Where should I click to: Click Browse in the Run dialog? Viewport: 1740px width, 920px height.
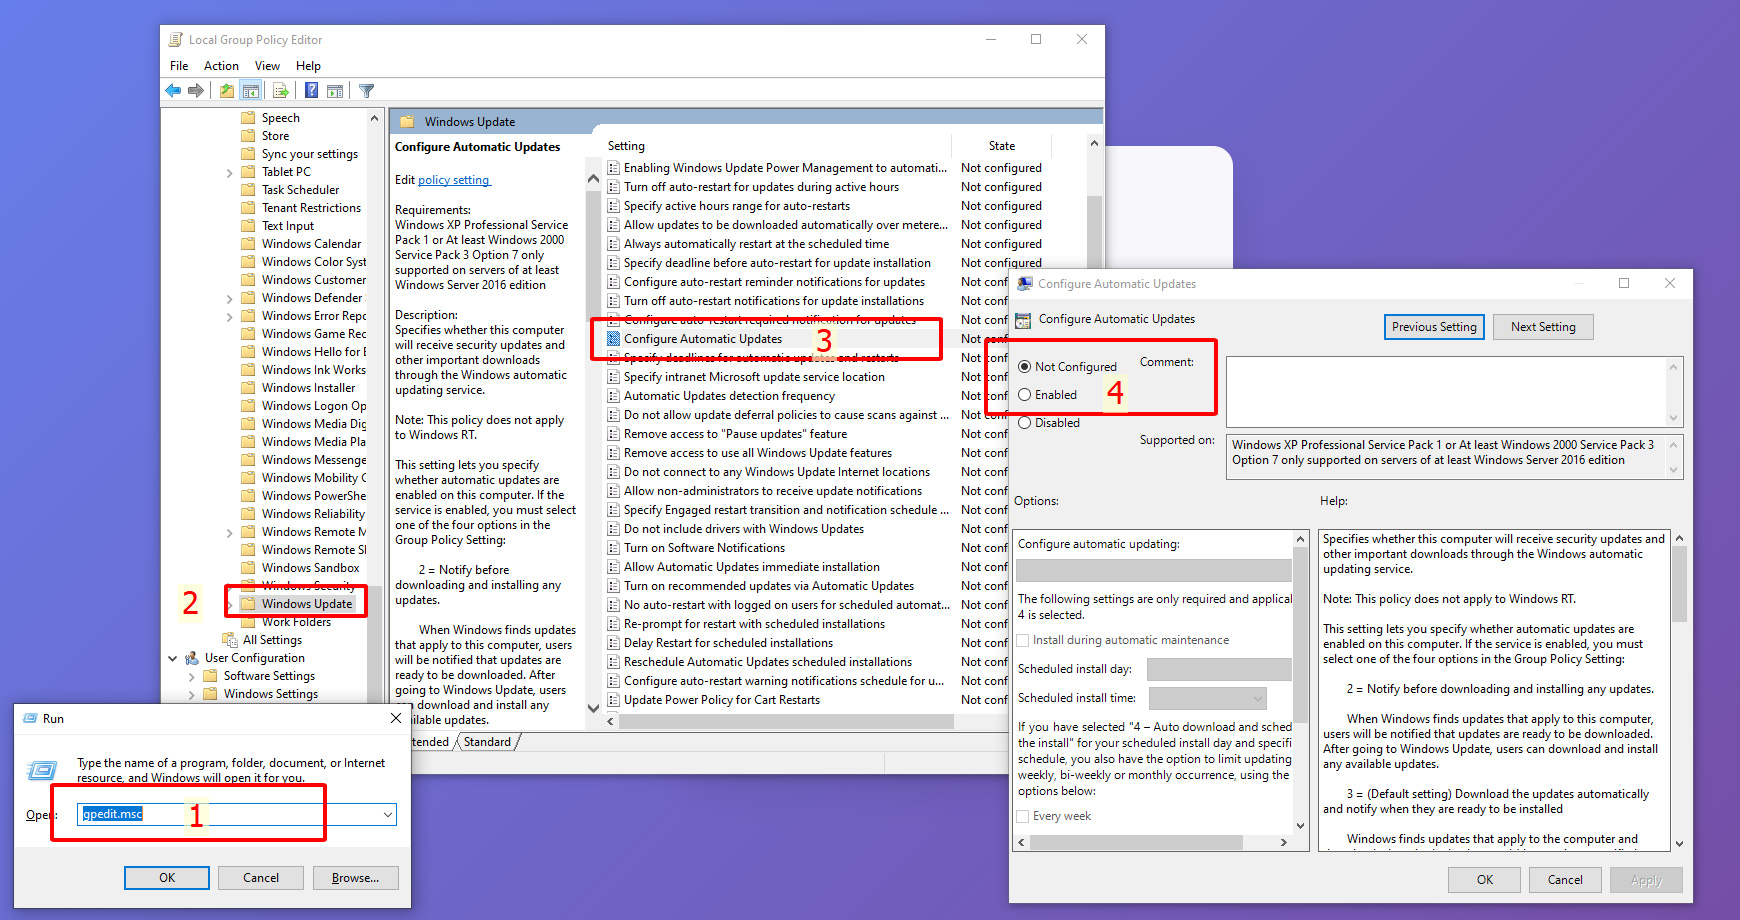[355, 878]
